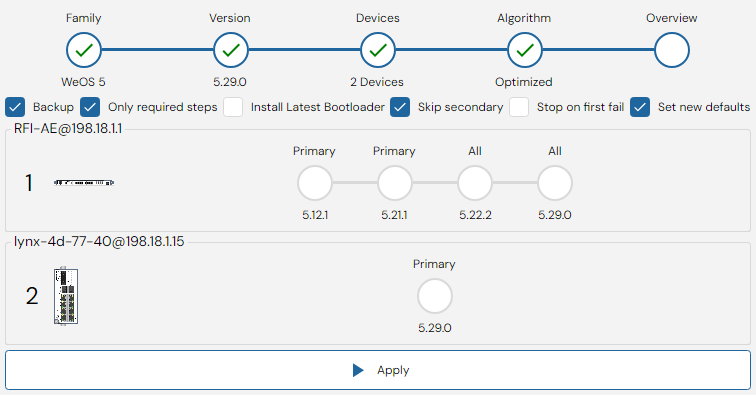Go to the Version step circle

tap(231, 50)
